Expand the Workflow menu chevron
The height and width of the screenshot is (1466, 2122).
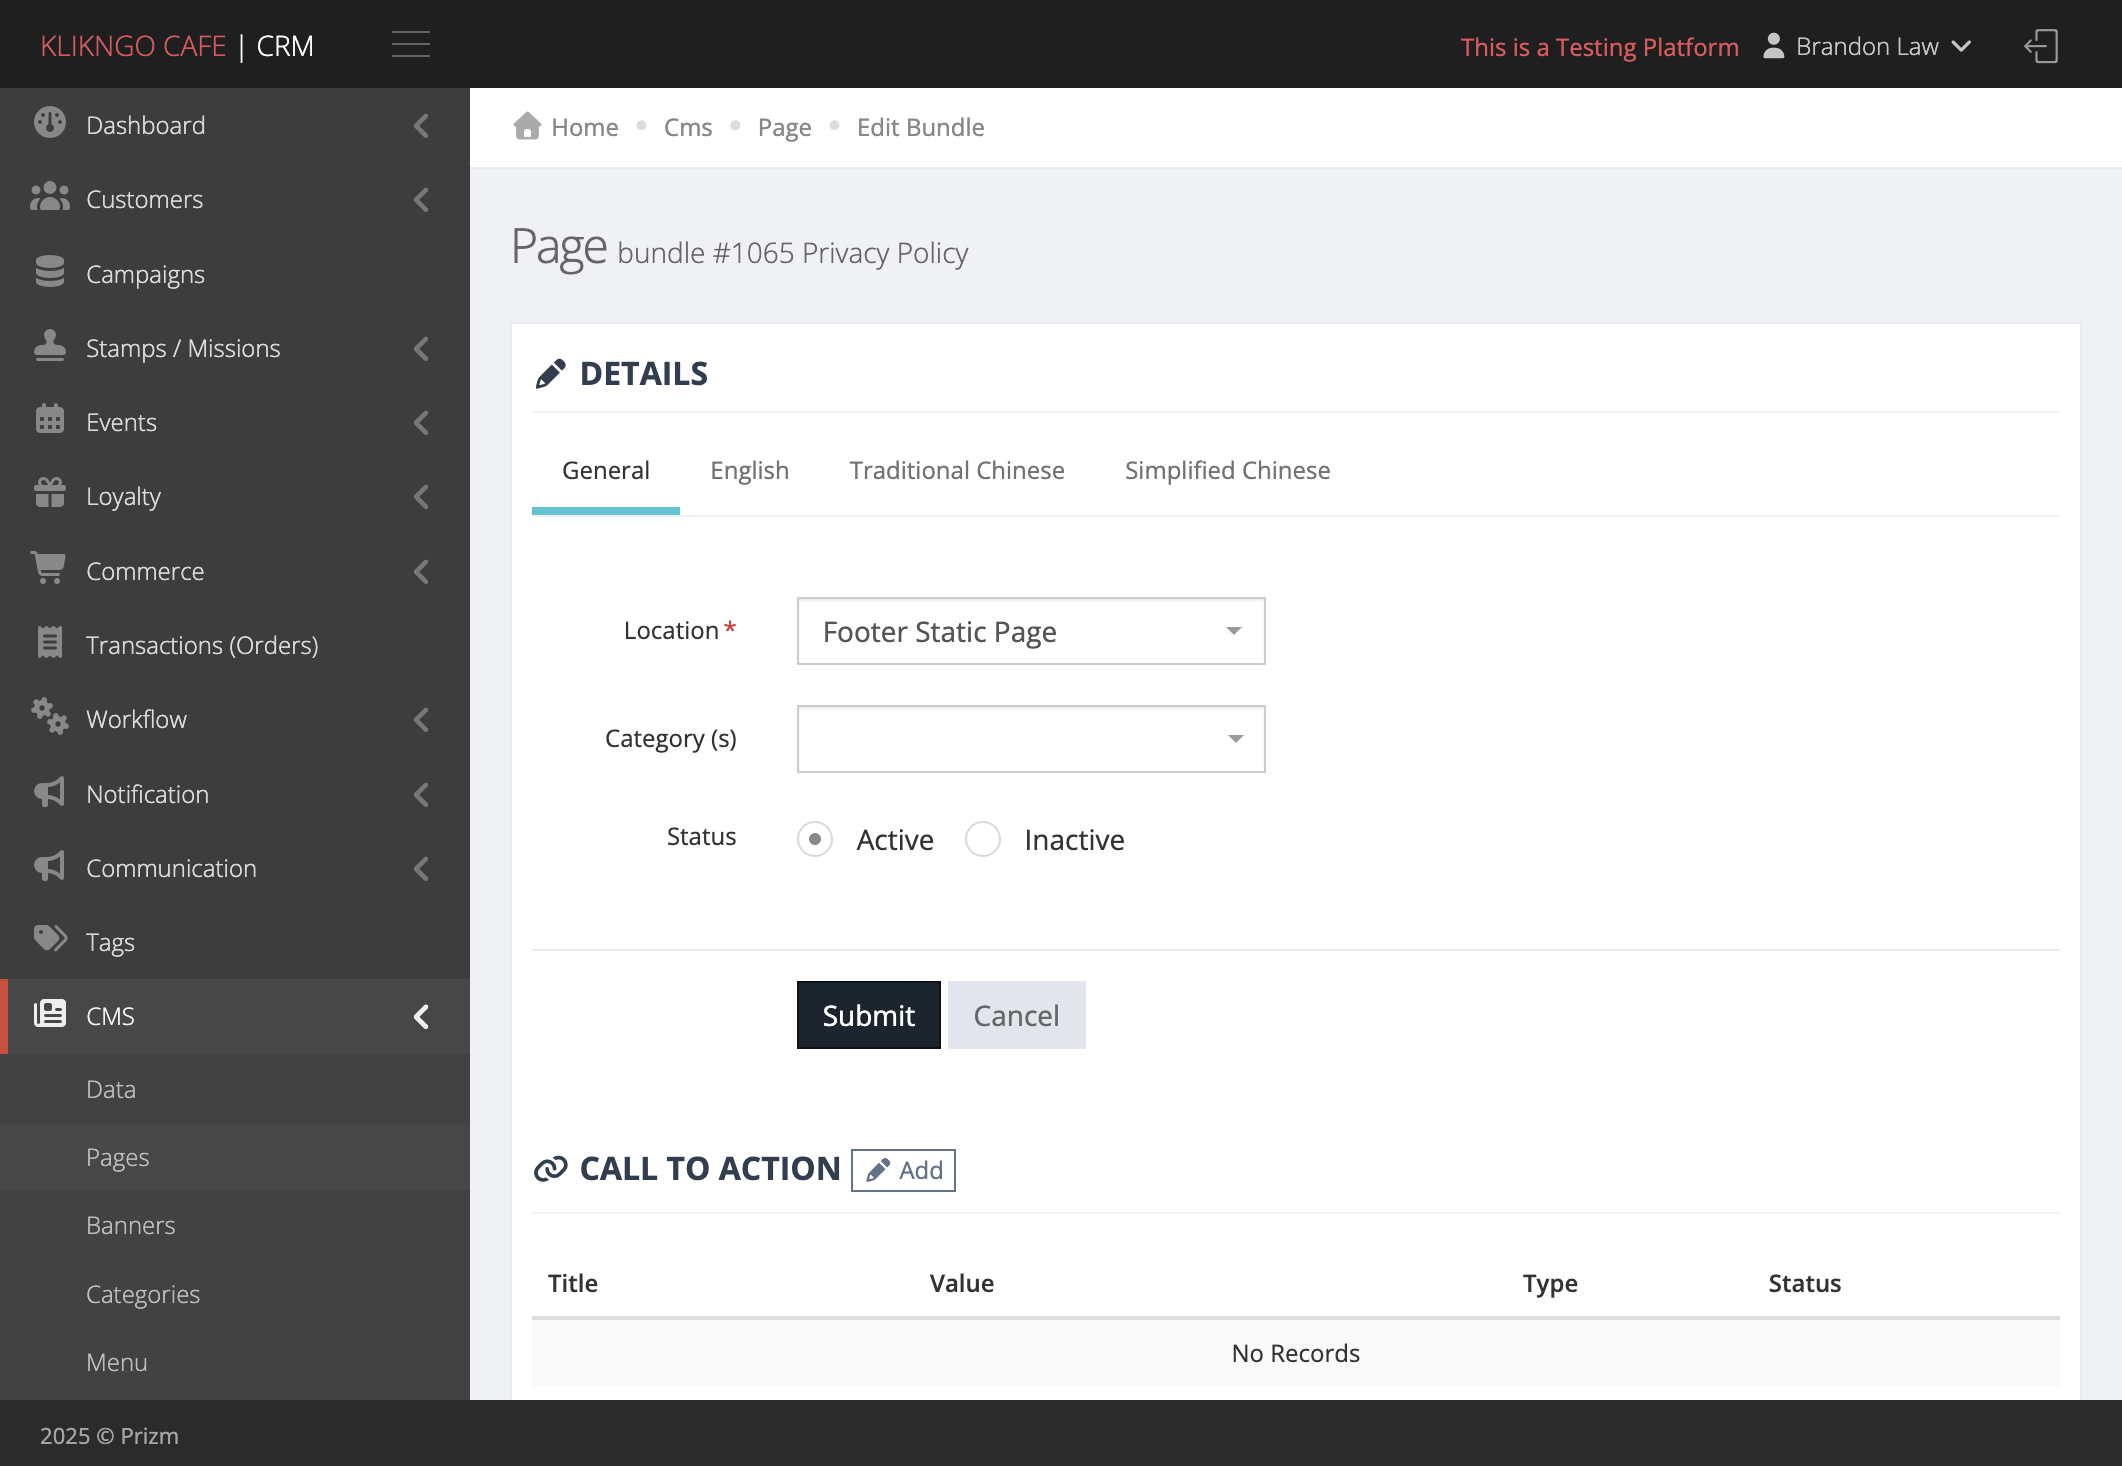point(421,719)
